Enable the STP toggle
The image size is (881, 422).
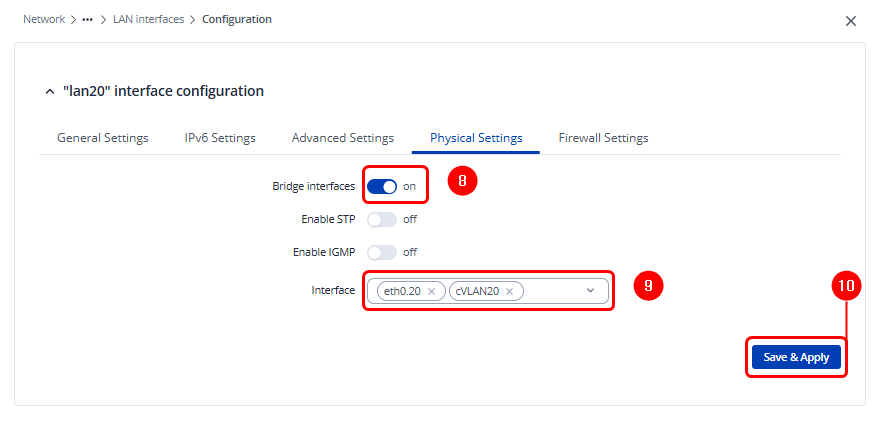tap(382, 219)
